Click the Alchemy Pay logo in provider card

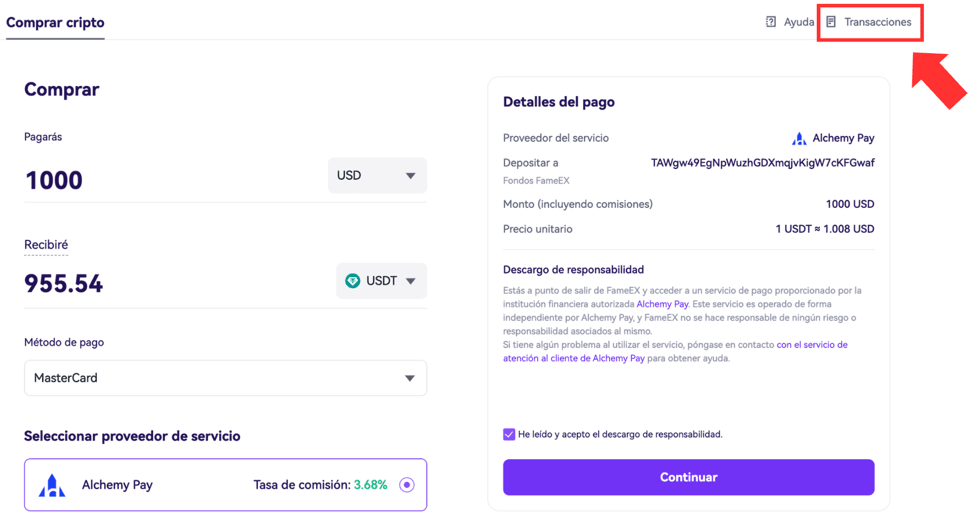tap(52, 485)
